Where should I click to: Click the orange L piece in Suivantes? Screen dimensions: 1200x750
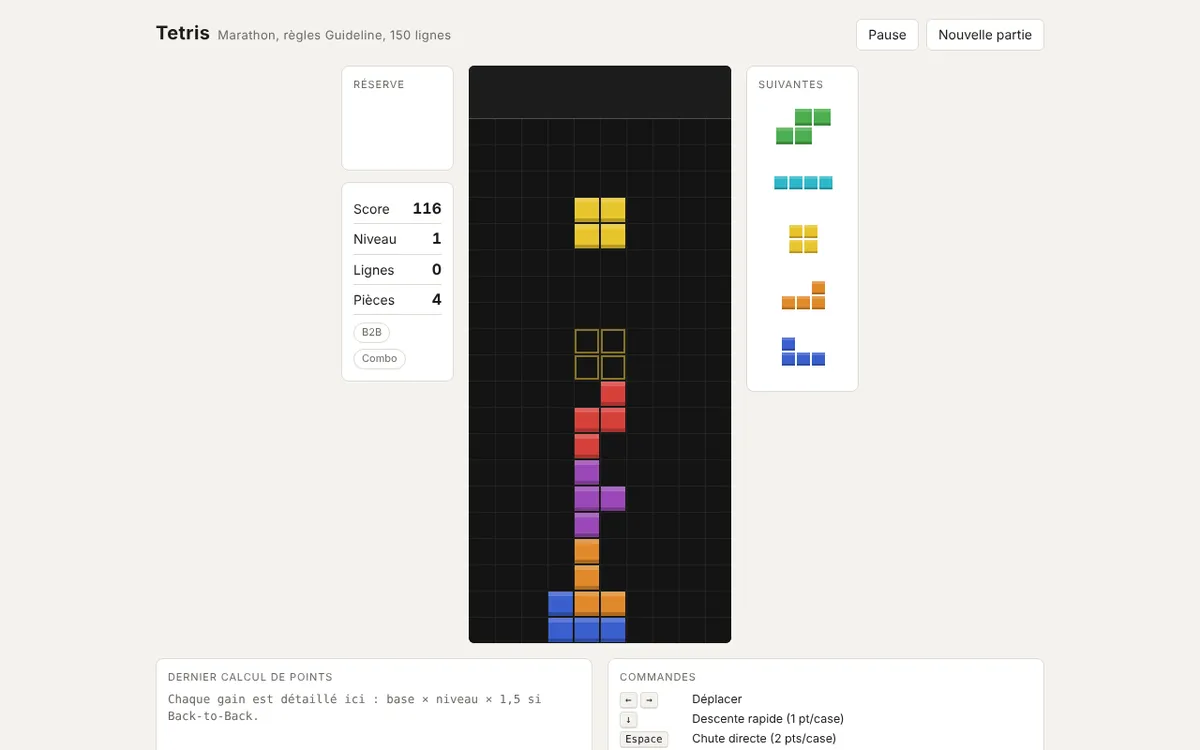tap(803, 296)
